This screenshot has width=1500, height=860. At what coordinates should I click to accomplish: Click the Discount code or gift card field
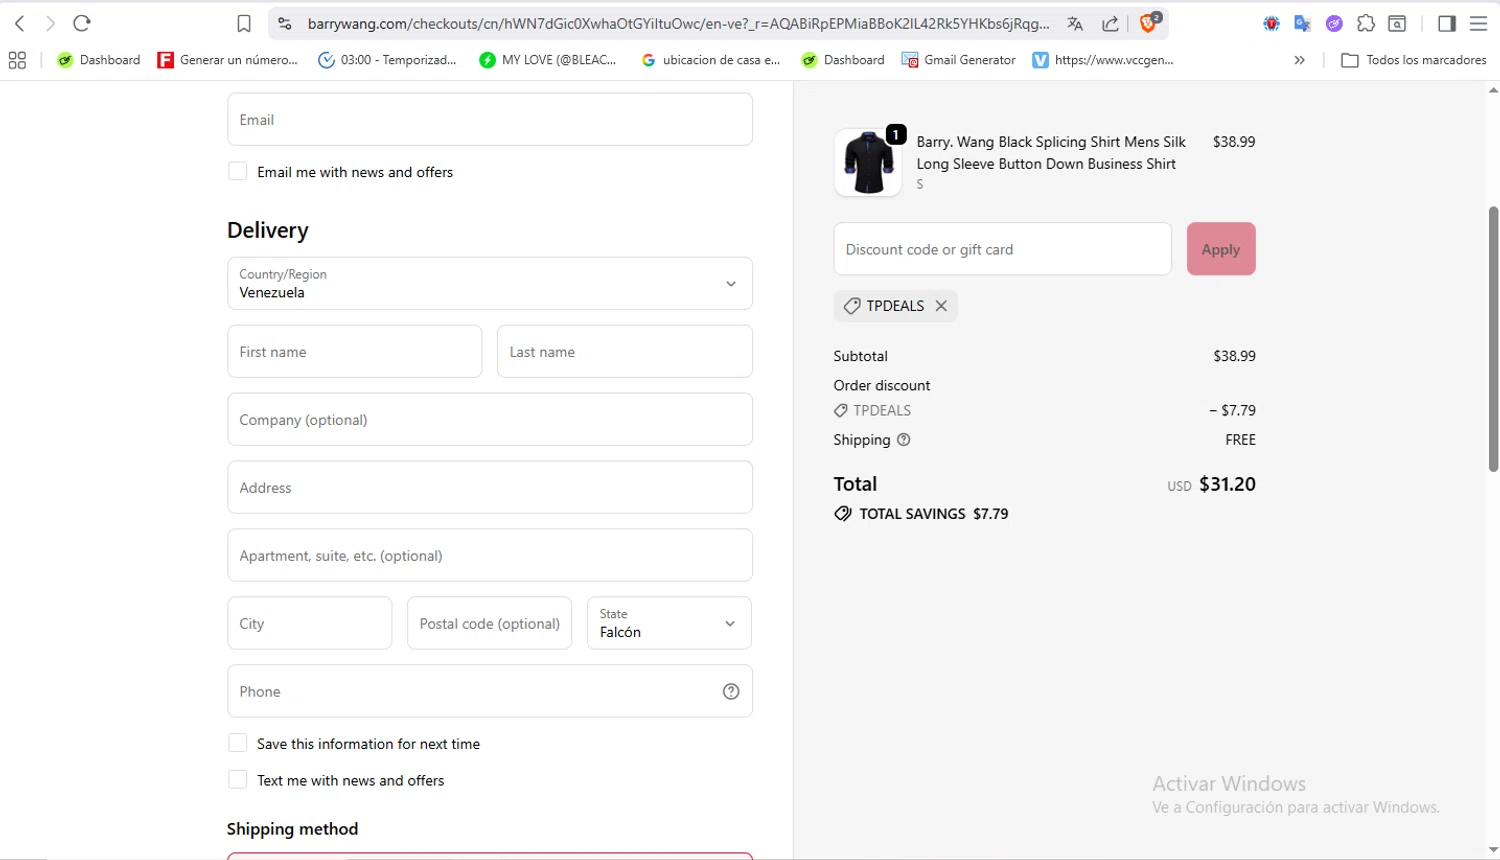click(1003, 249)
